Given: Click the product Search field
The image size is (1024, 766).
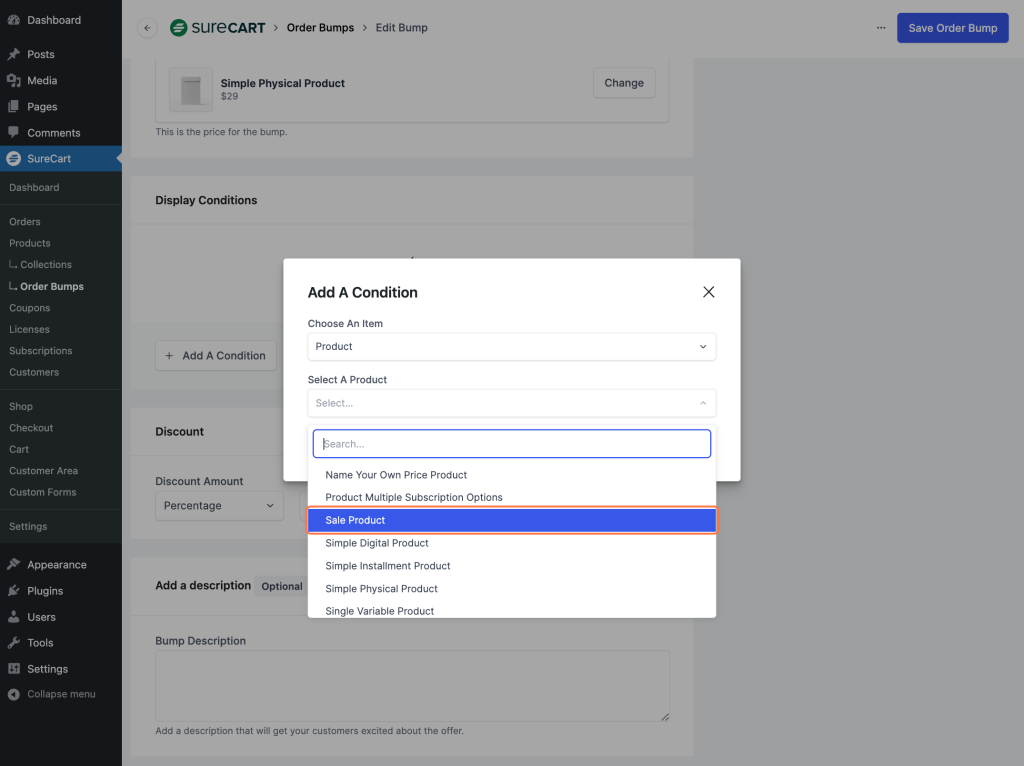Looking at the screenshot, I should [x=511, y=444].
